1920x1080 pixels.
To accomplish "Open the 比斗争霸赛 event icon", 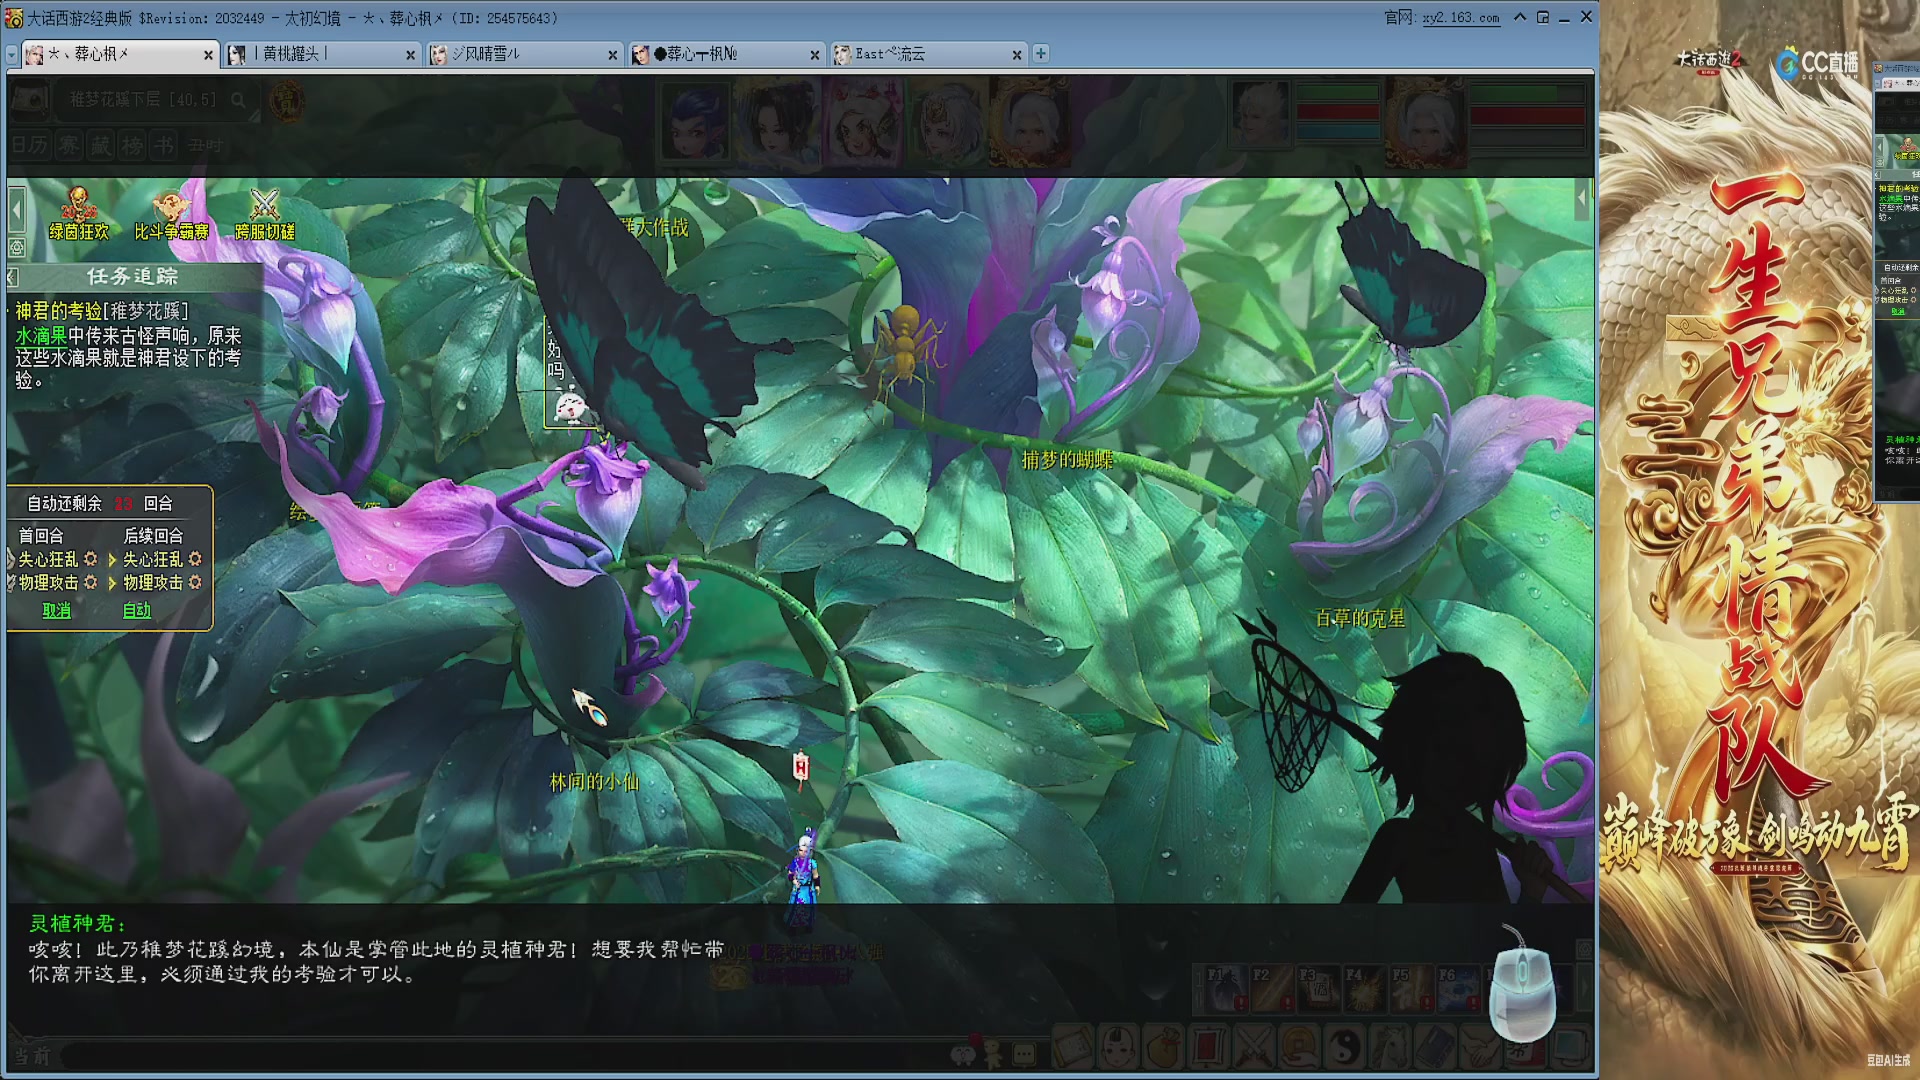I will (x=171, y=214).
